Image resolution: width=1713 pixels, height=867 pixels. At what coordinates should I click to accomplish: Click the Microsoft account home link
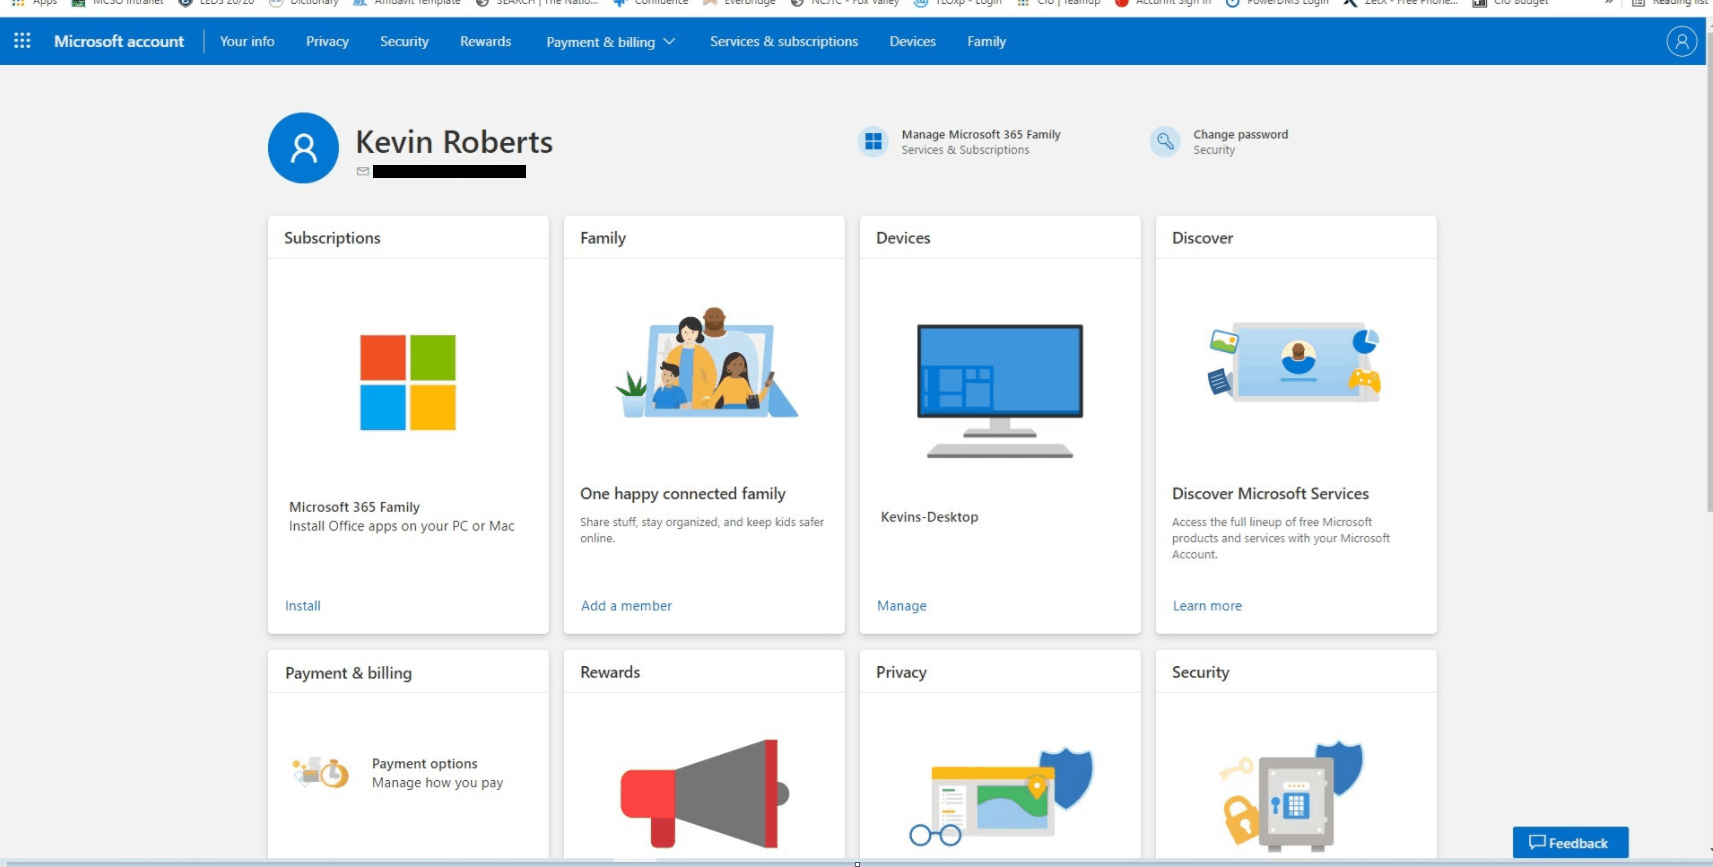click(119, 41)
